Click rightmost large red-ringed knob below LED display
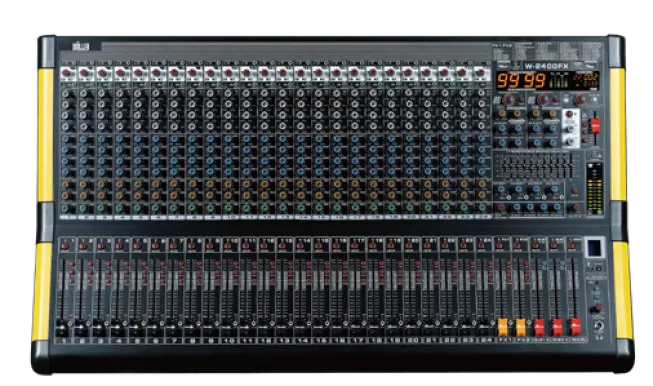653x386 pixels. (x=581, y=100)
